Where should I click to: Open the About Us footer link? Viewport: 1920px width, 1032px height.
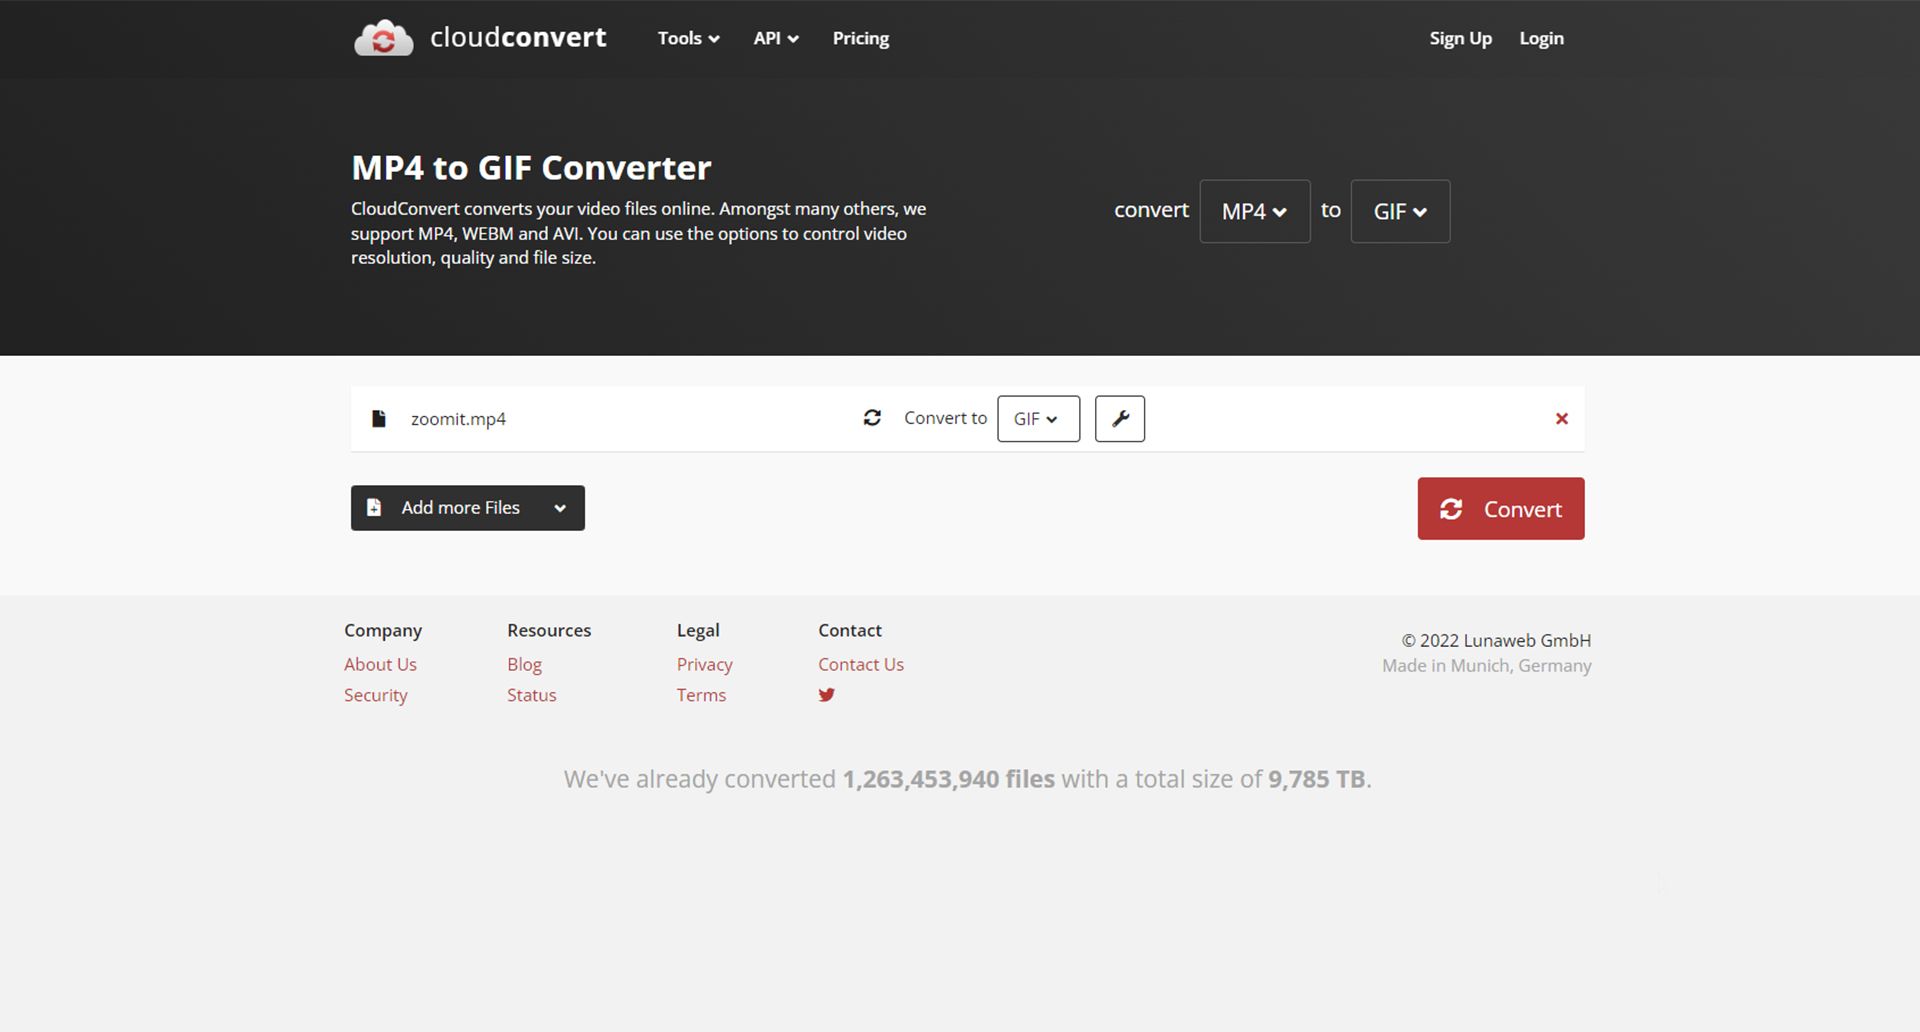click(x=380, y=664)
